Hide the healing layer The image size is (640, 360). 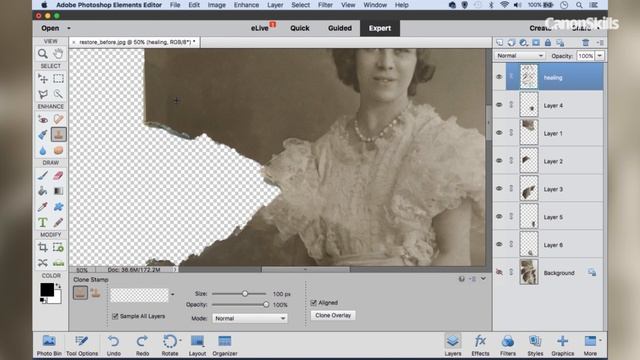pyautogui.click(x=499, y=77)
